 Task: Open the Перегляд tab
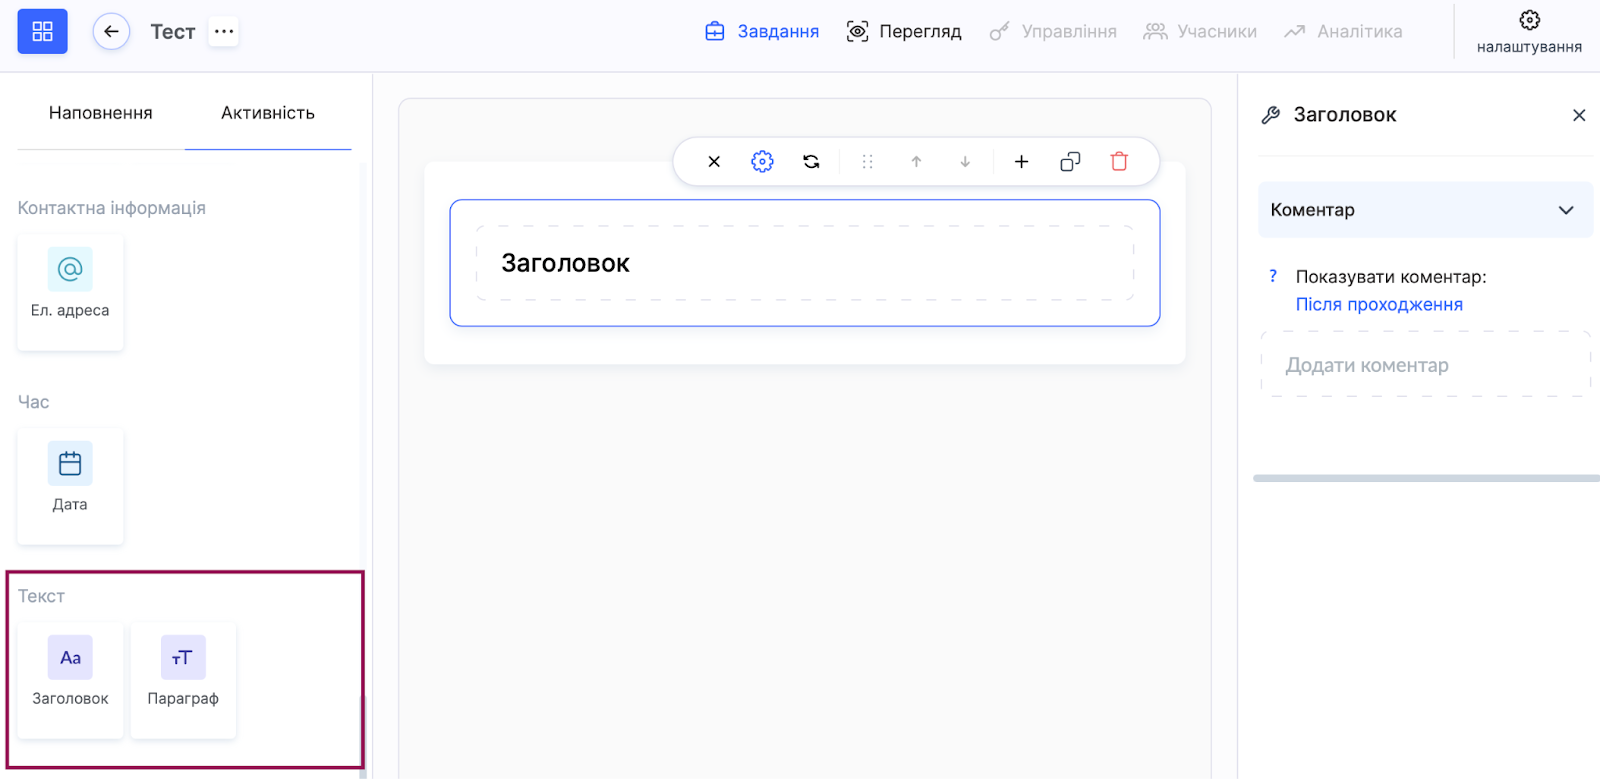click(904, 32)
